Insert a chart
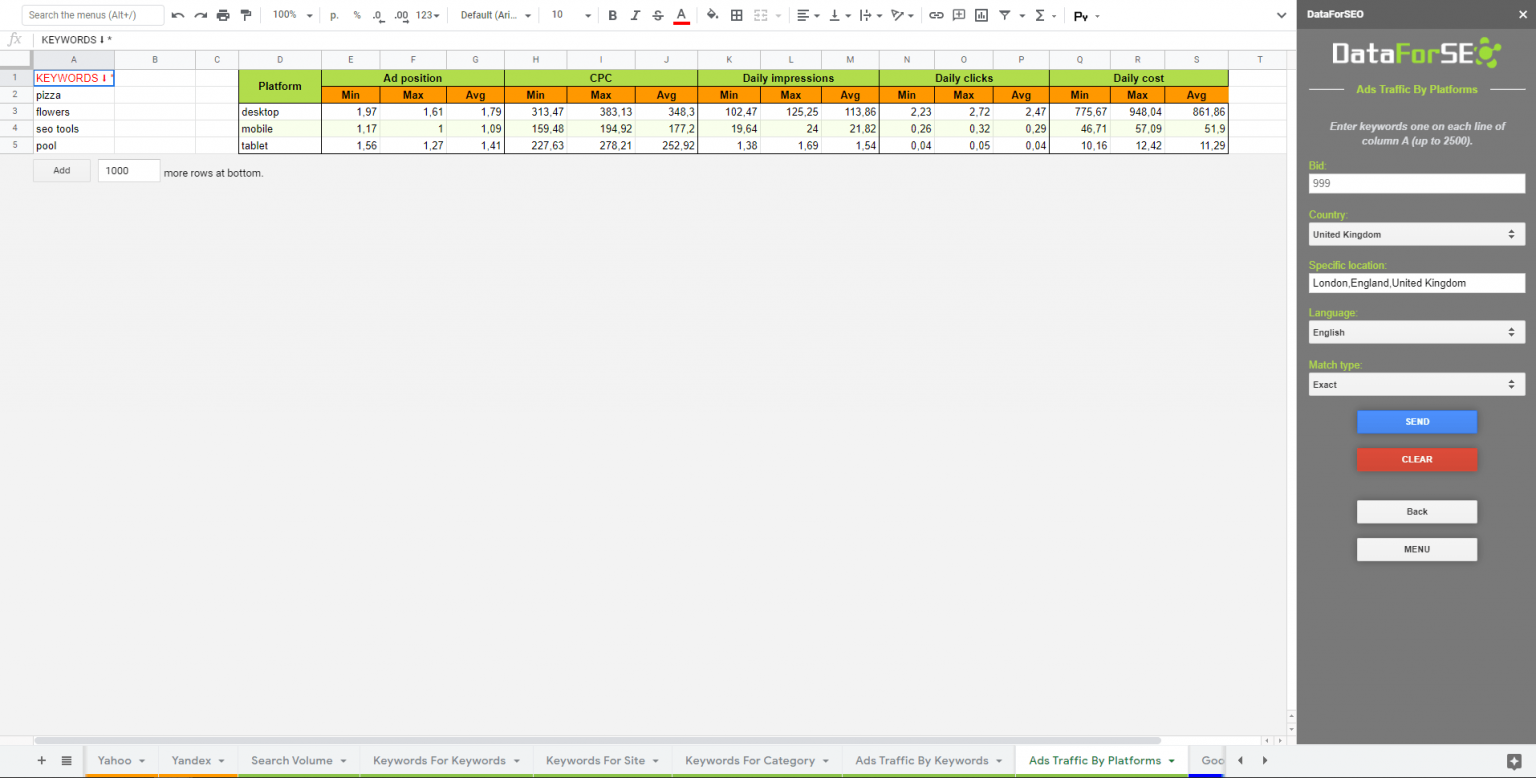This screenshot has width=1536, height=778. pyautogui.click(x=980, y=15)
